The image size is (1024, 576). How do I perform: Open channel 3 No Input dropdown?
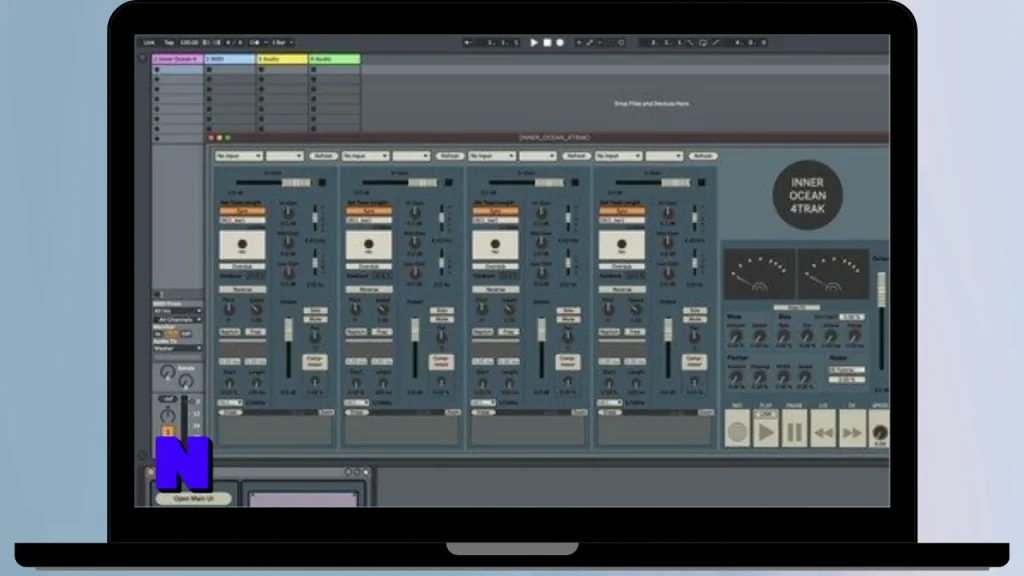click(x=492, y=156)
